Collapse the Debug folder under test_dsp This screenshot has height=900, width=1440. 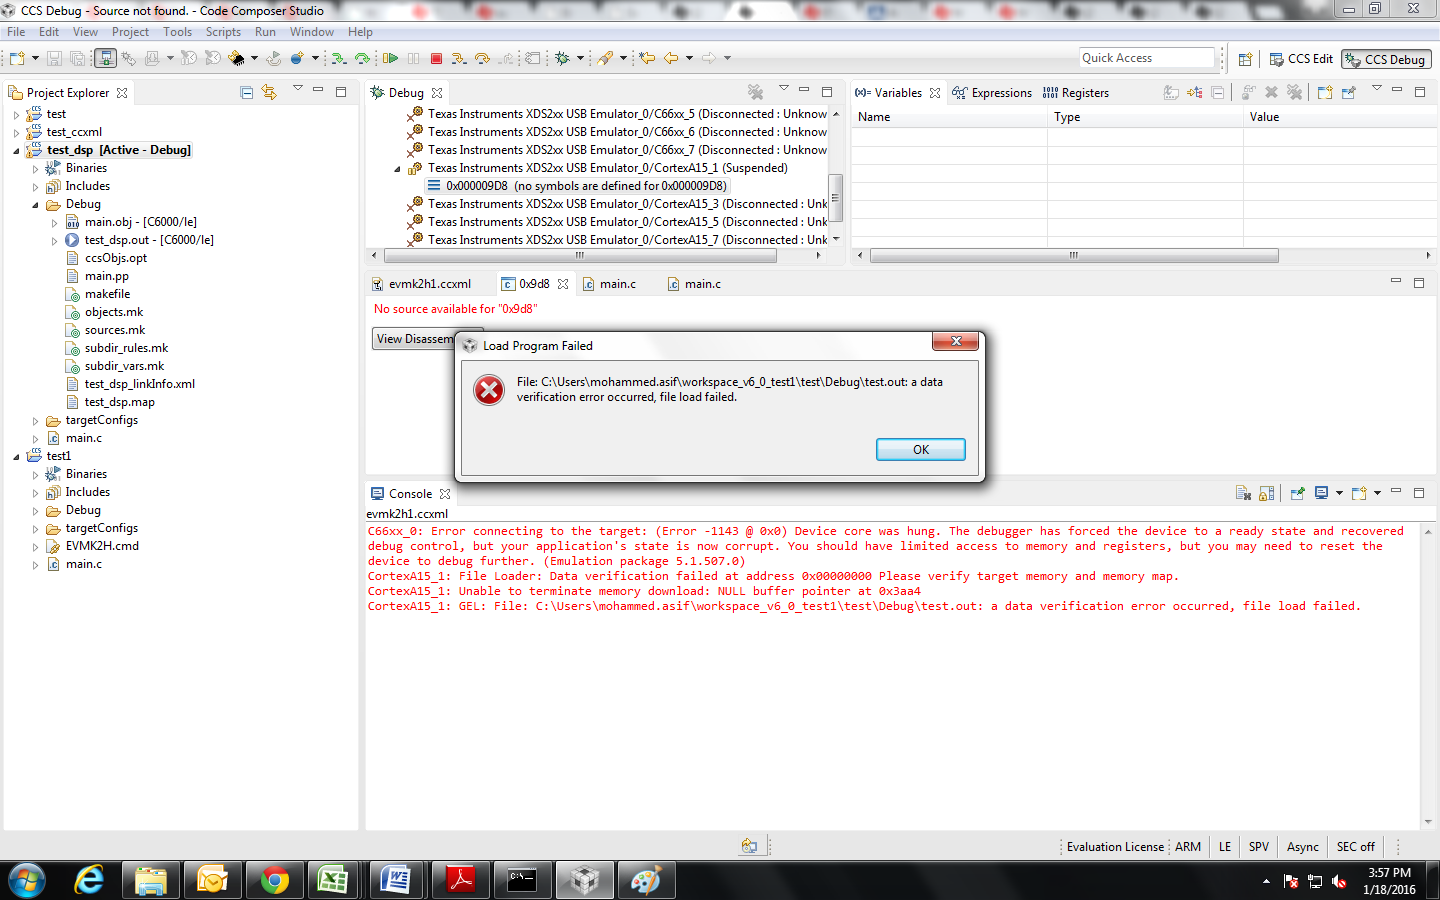(35, 205)
